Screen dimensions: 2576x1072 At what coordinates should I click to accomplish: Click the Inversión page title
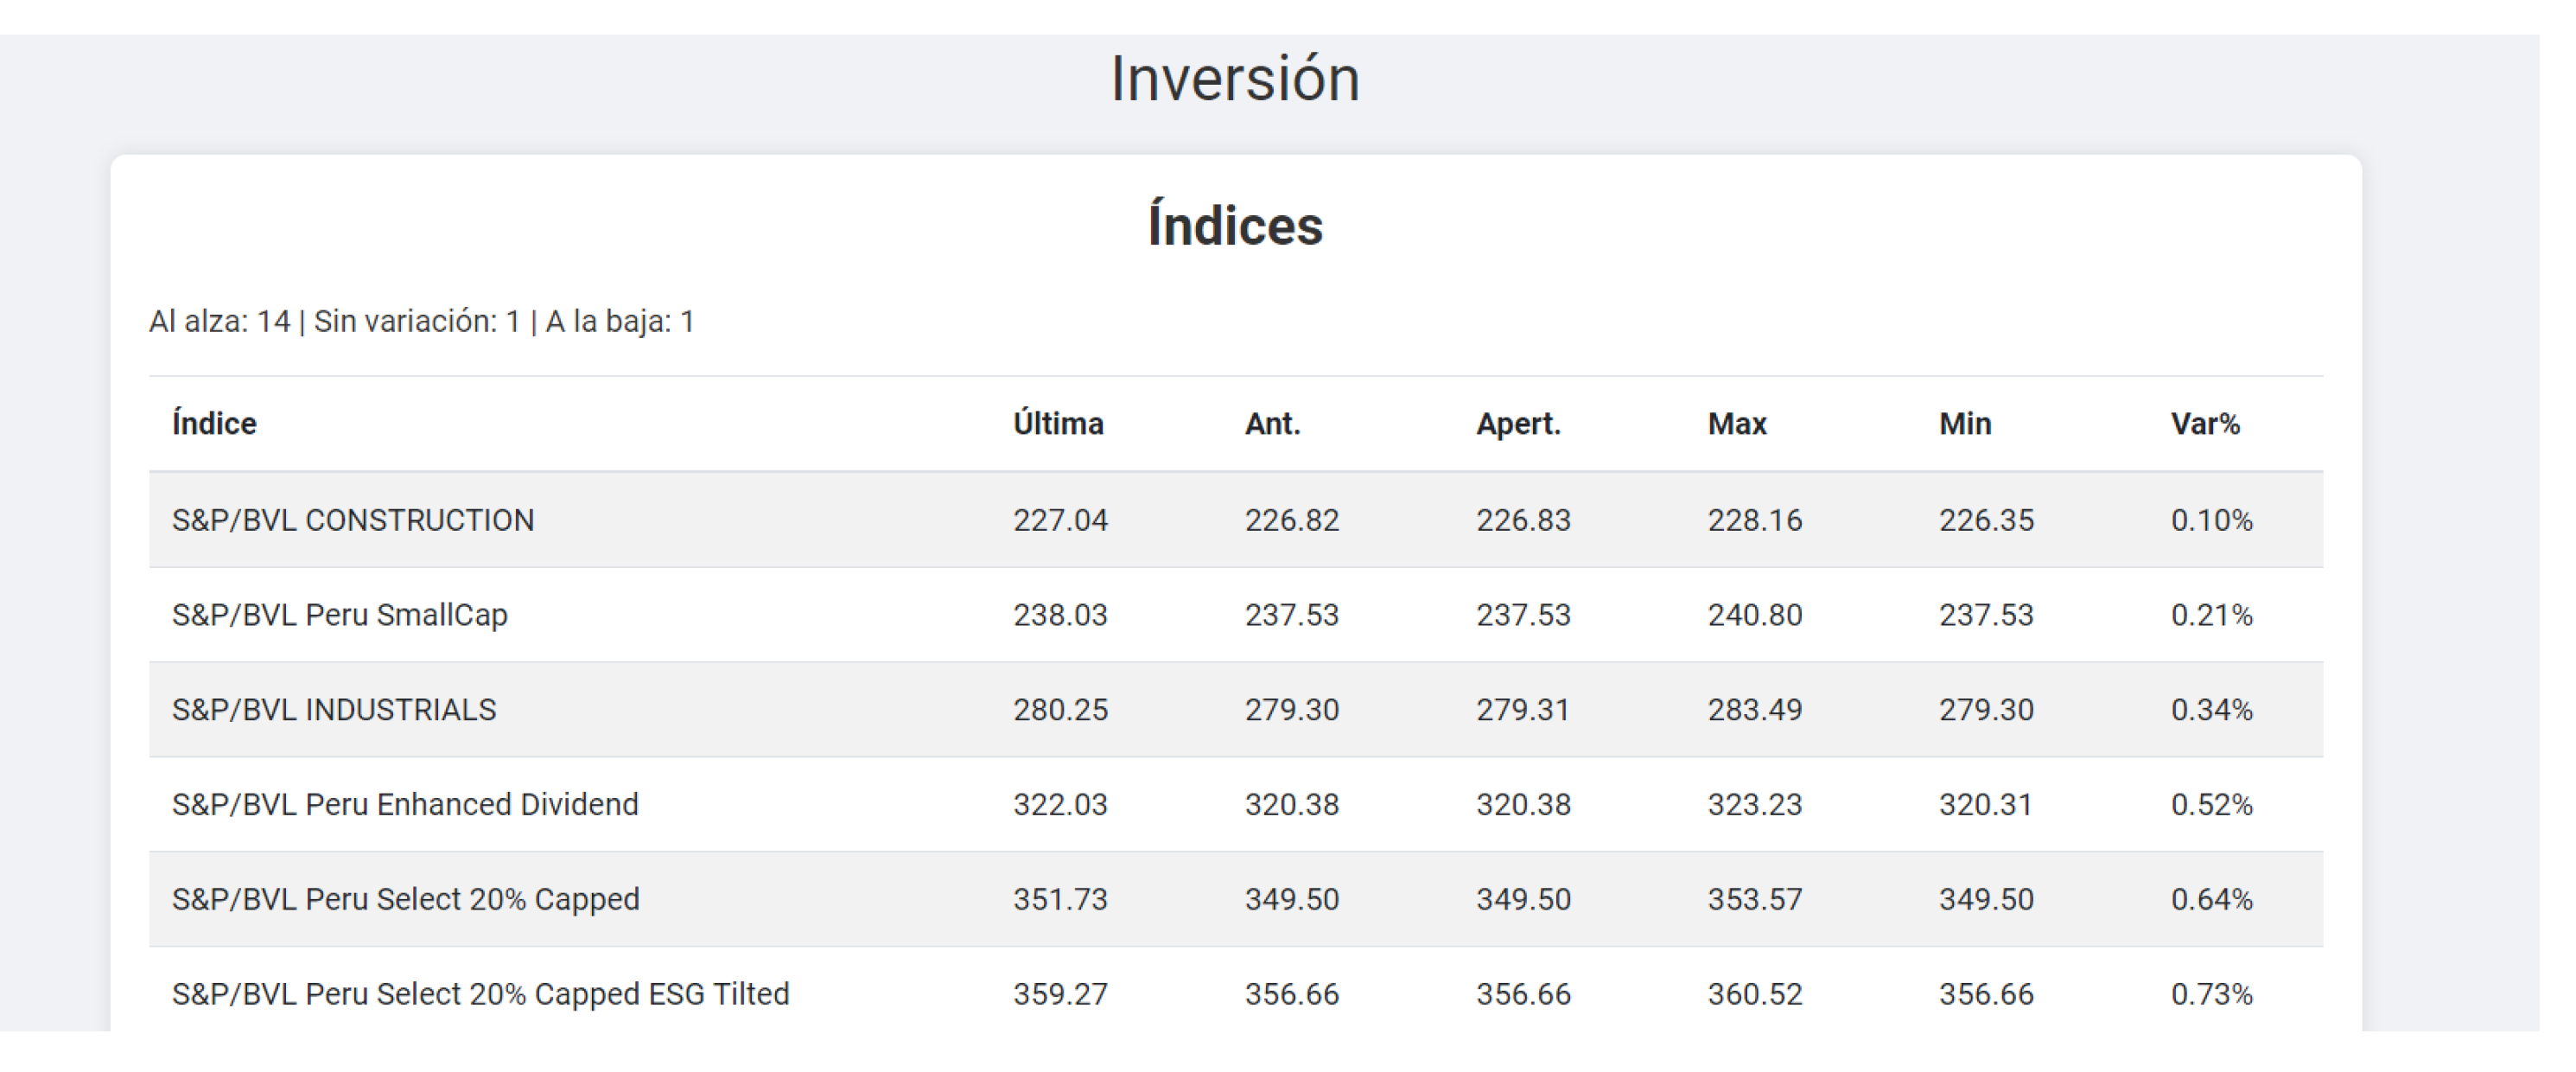[x=1235, y=79]
